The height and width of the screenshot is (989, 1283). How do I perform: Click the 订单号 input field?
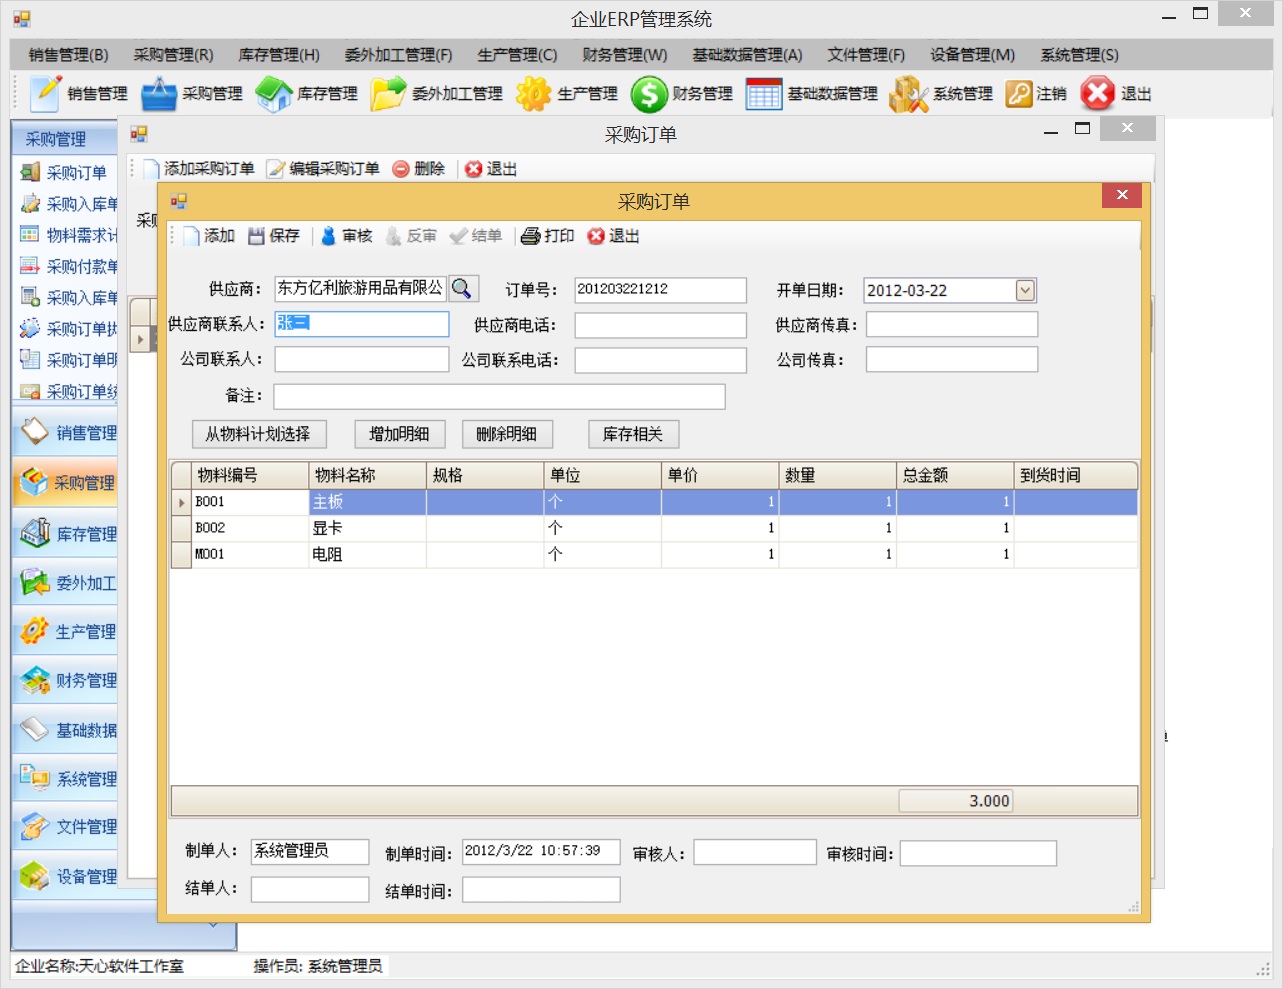coord(660,290)
